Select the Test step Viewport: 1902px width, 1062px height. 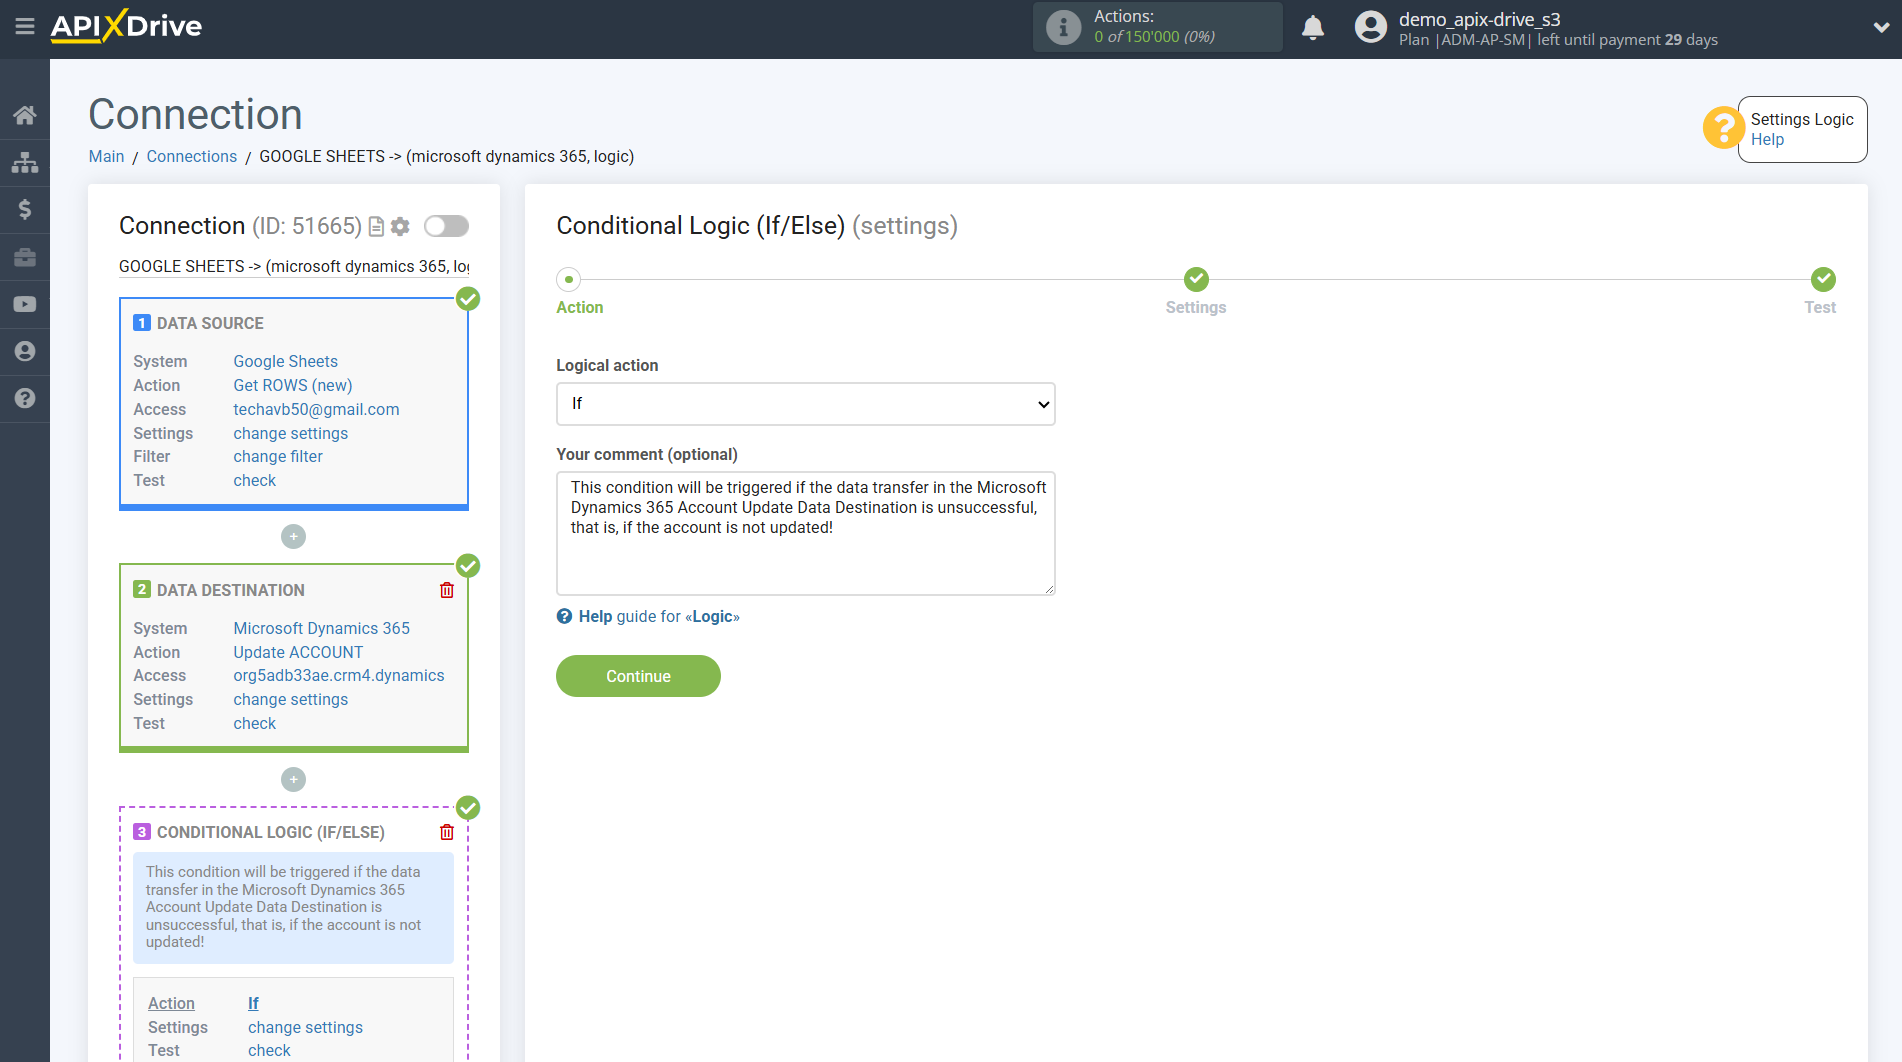pos(1823,280)
